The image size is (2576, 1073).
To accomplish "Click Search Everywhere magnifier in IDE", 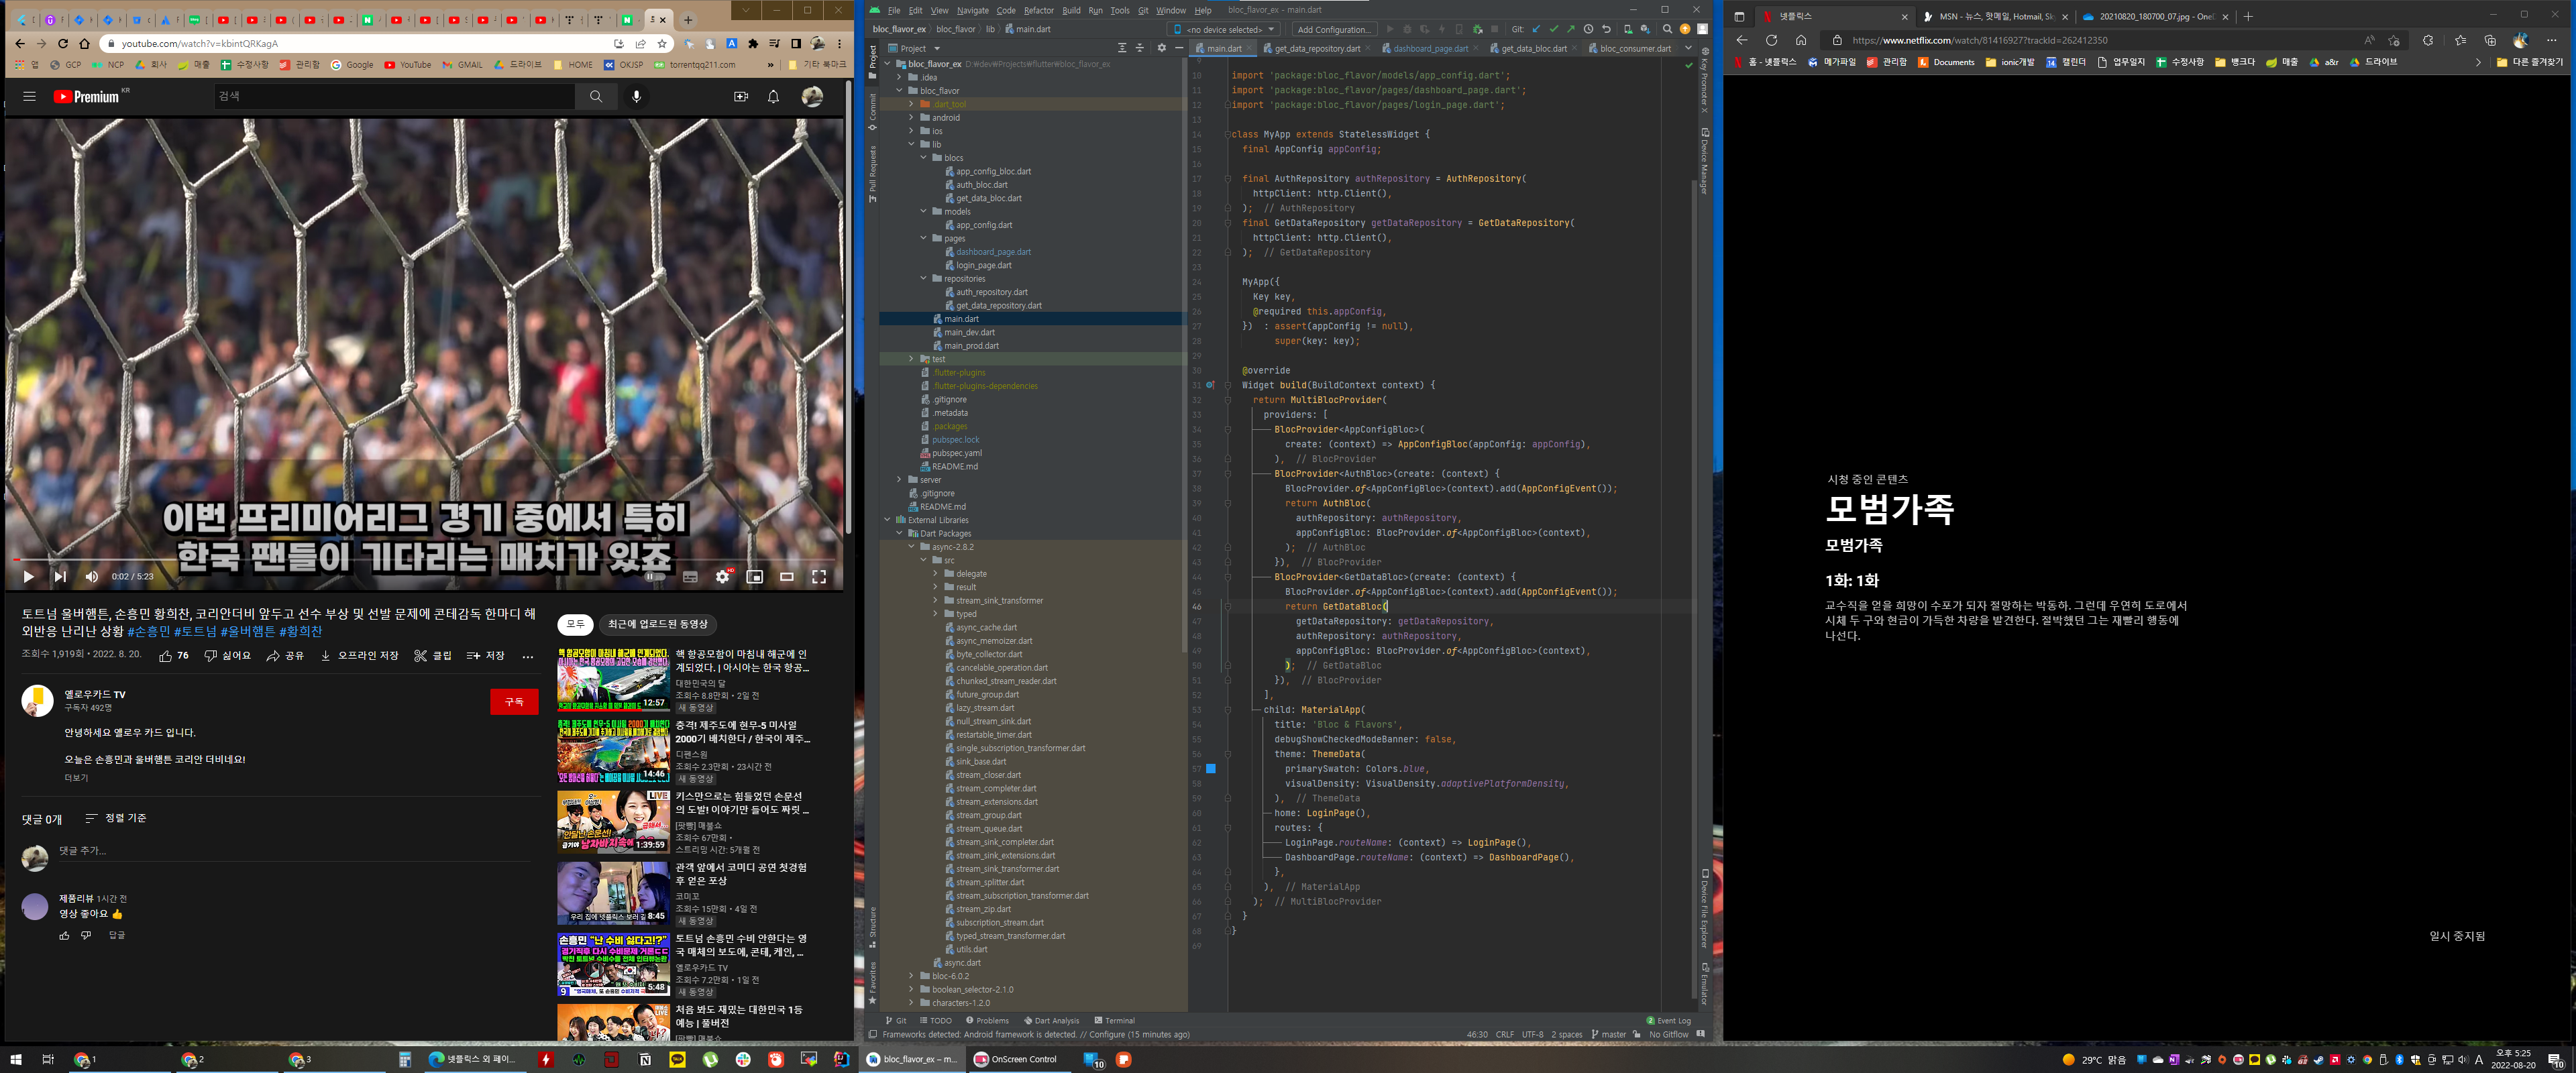I will click(1667, 29).
